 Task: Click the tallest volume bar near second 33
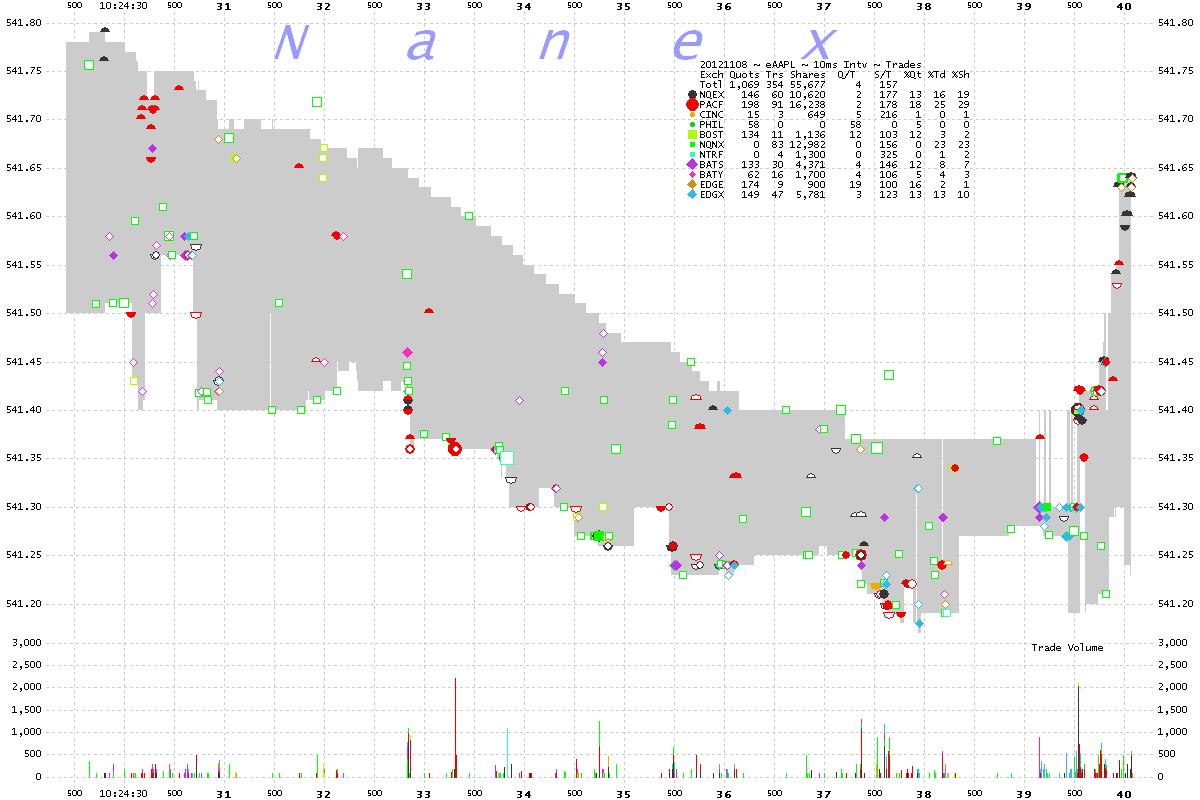[x=456, y=727]
